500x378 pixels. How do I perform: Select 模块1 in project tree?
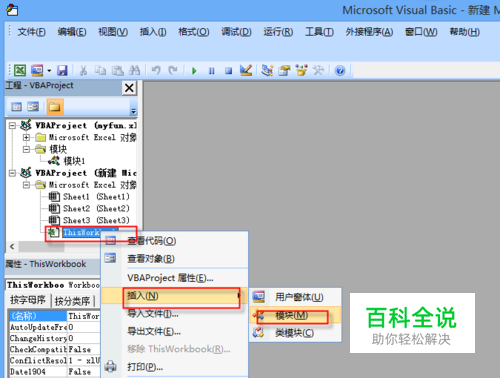point(74,161)
